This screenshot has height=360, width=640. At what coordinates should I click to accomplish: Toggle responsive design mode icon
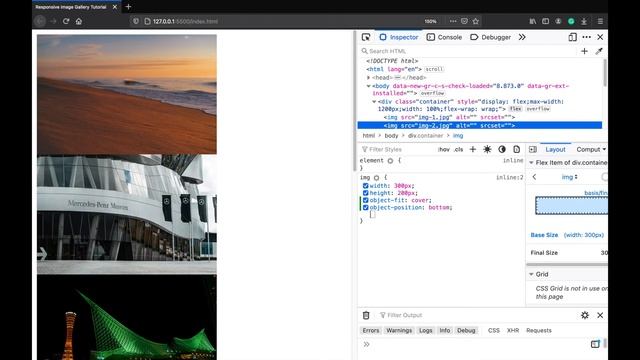coord(573,37)
